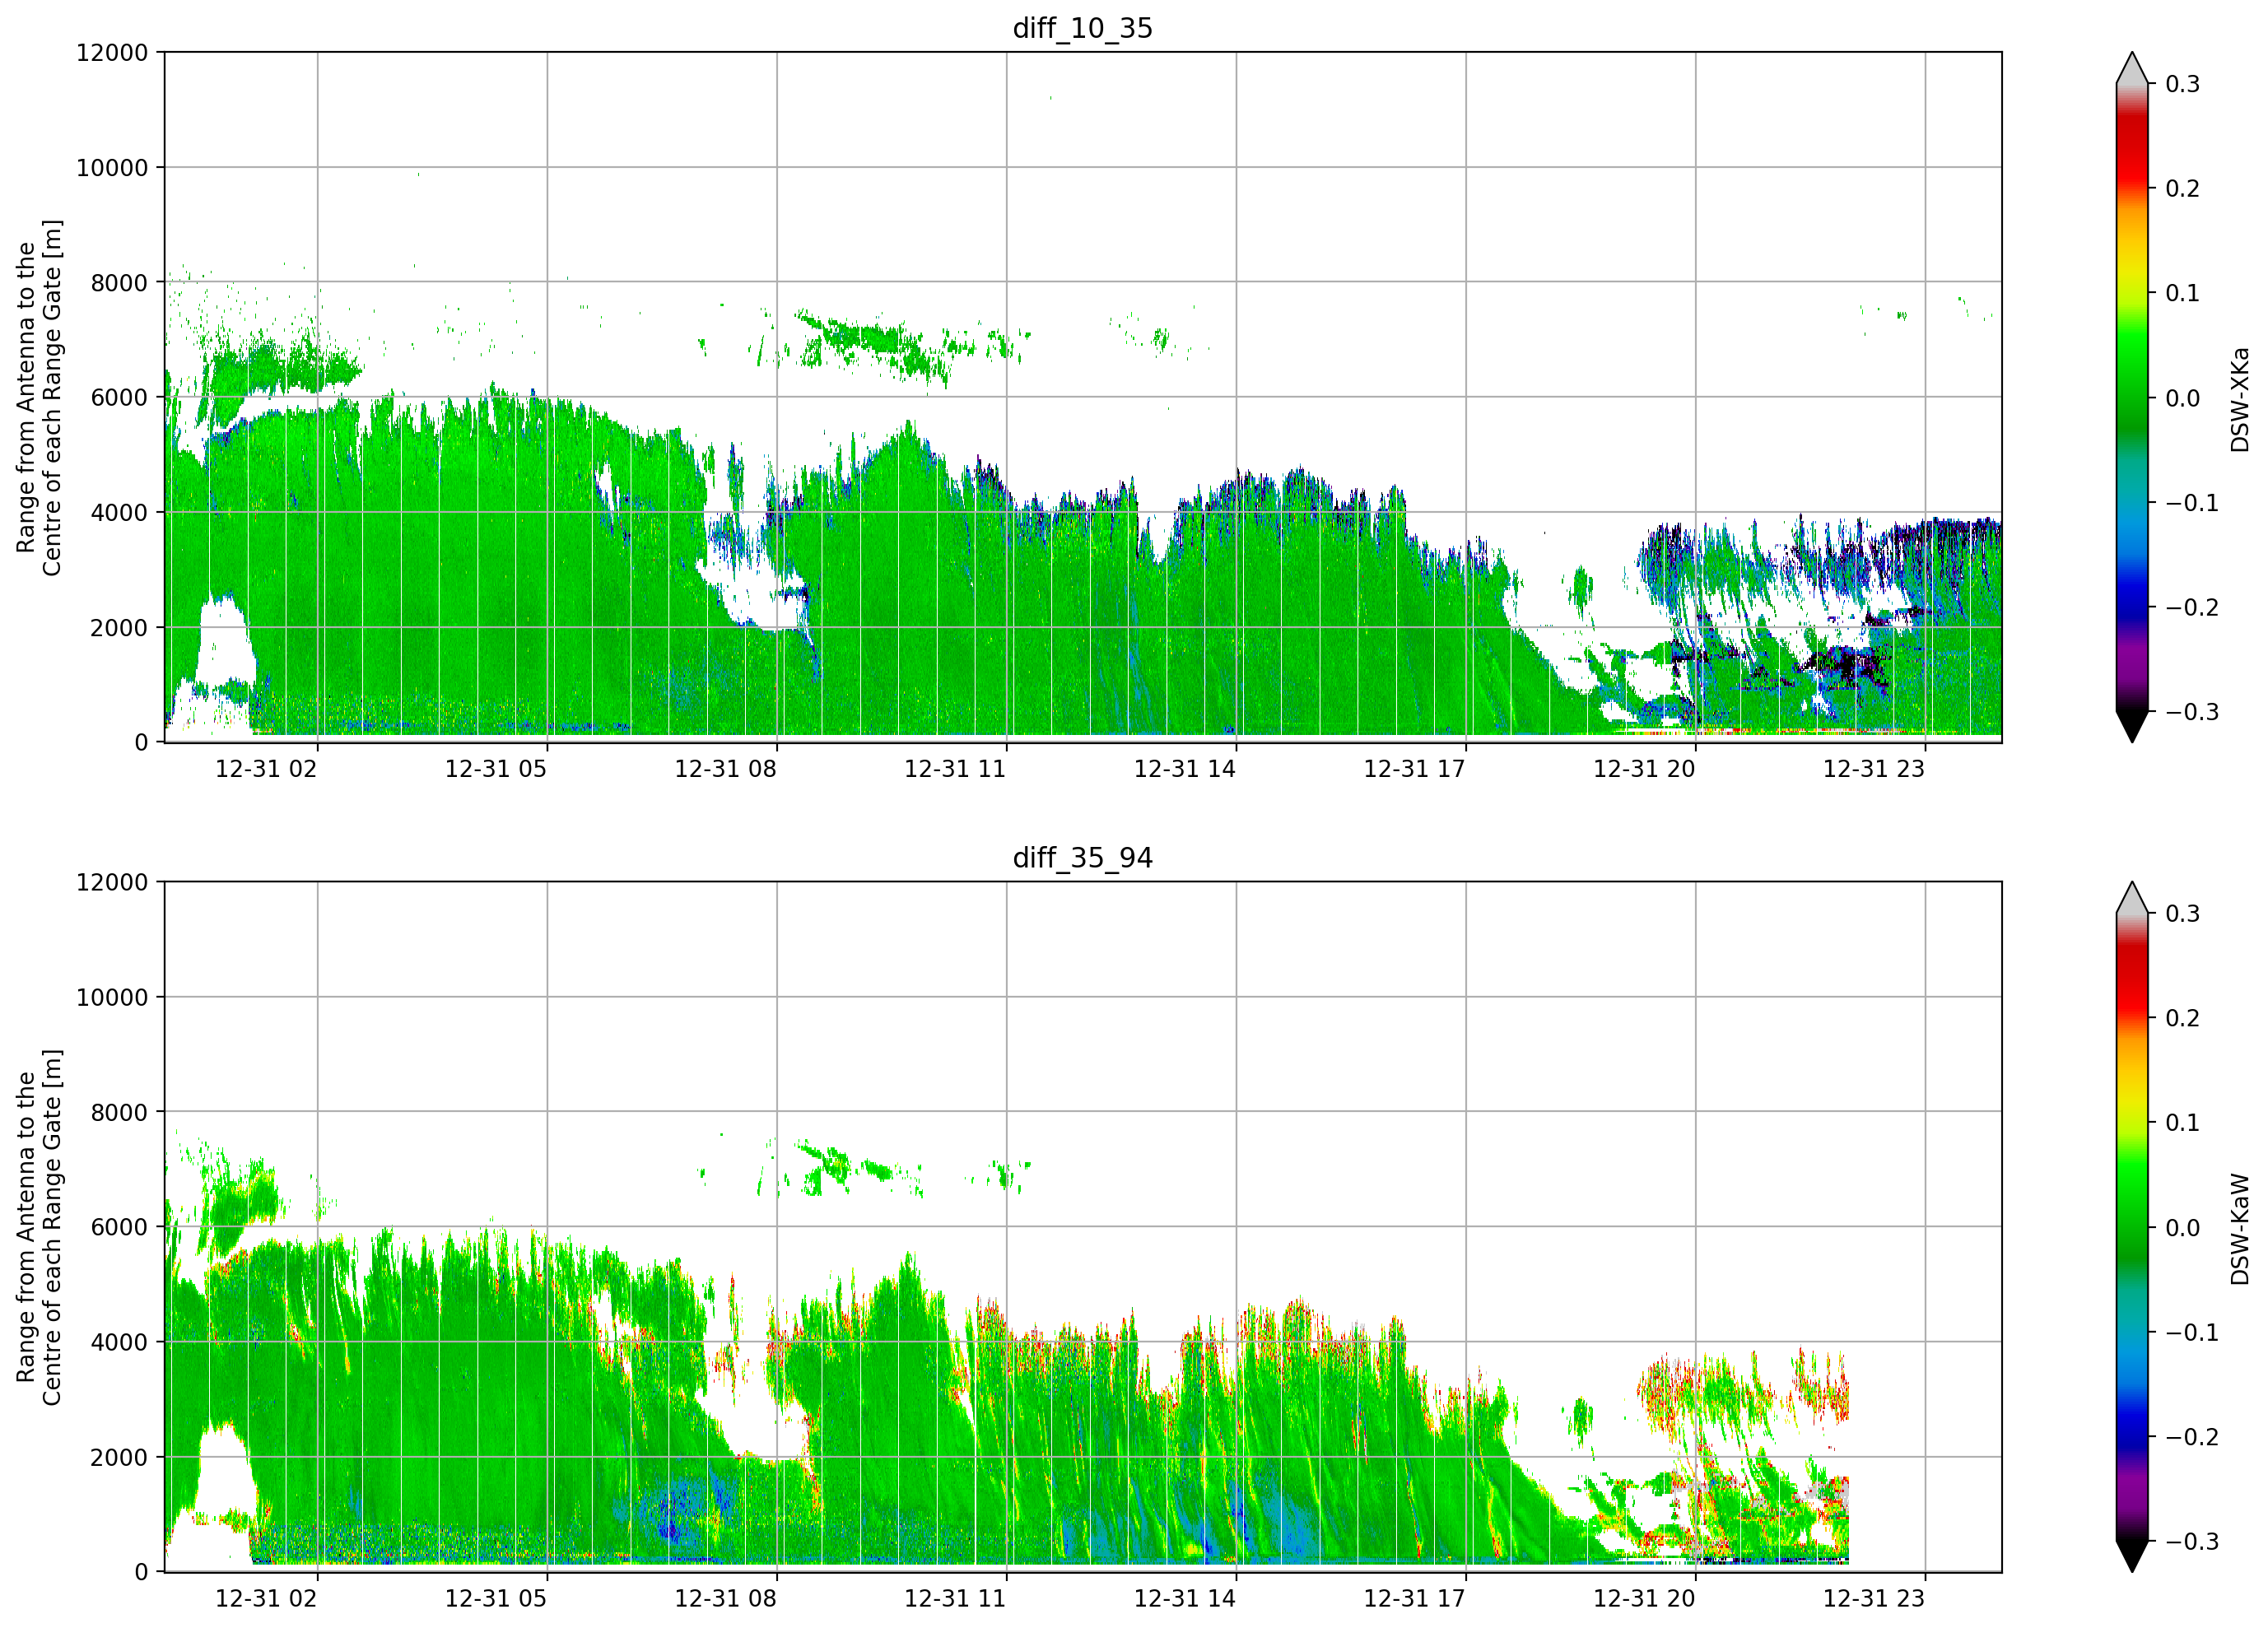Click the 12-31 08 tick under diff_35_94
Screen dimensions: 2268x1628
coord(725,1598)
